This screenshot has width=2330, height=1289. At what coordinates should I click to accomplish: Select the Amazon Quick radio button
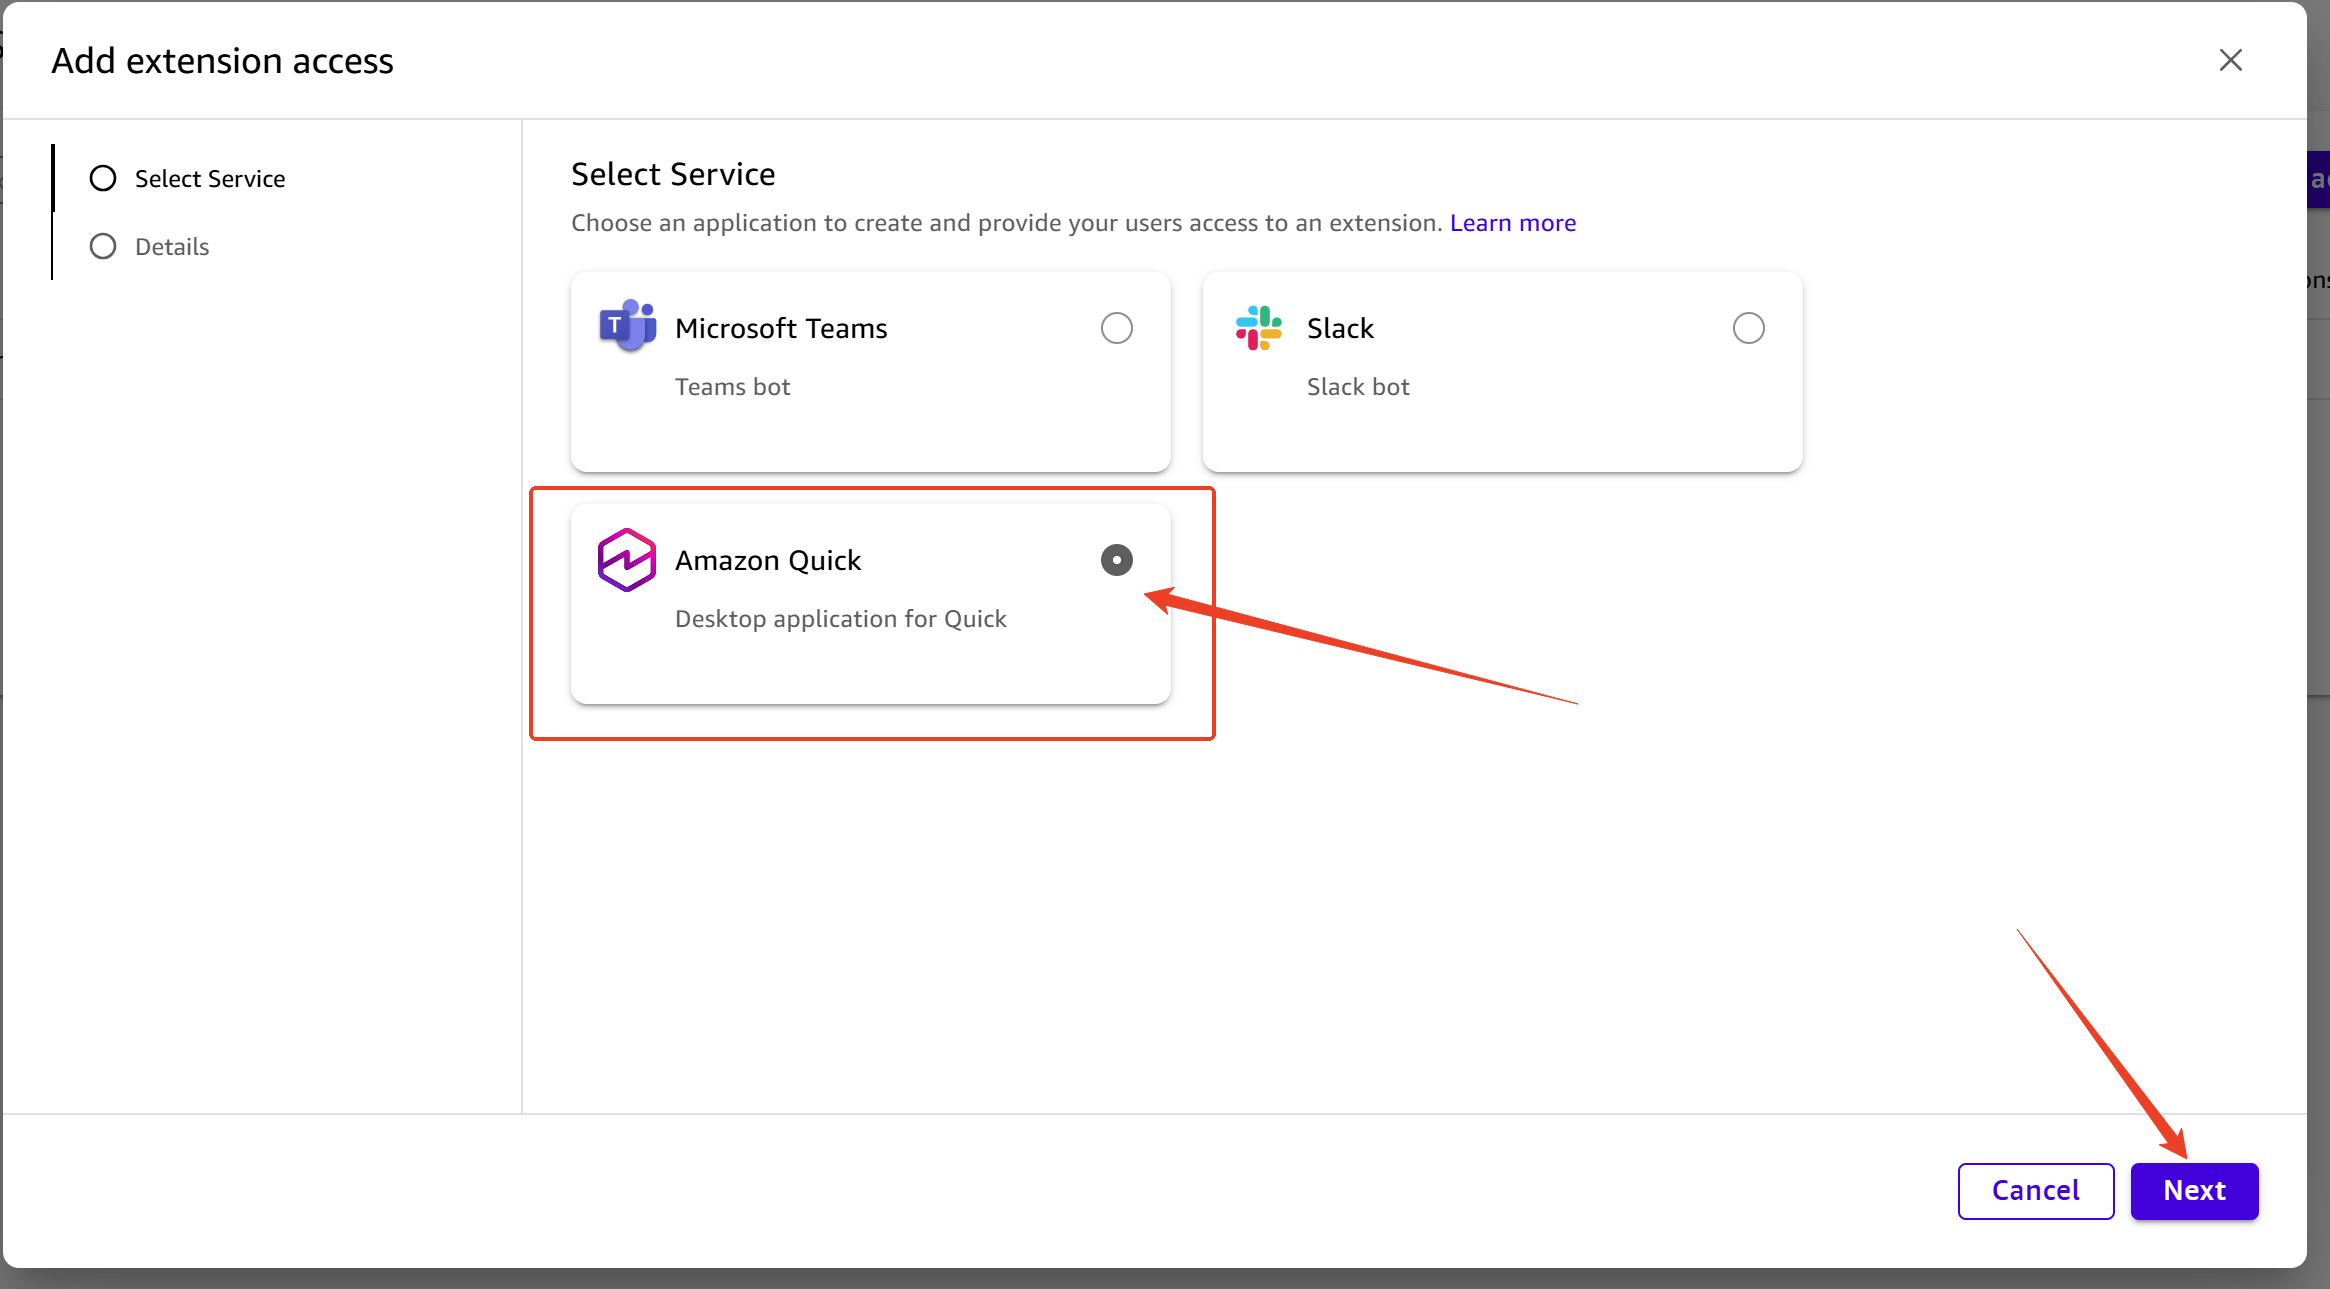1116,560
